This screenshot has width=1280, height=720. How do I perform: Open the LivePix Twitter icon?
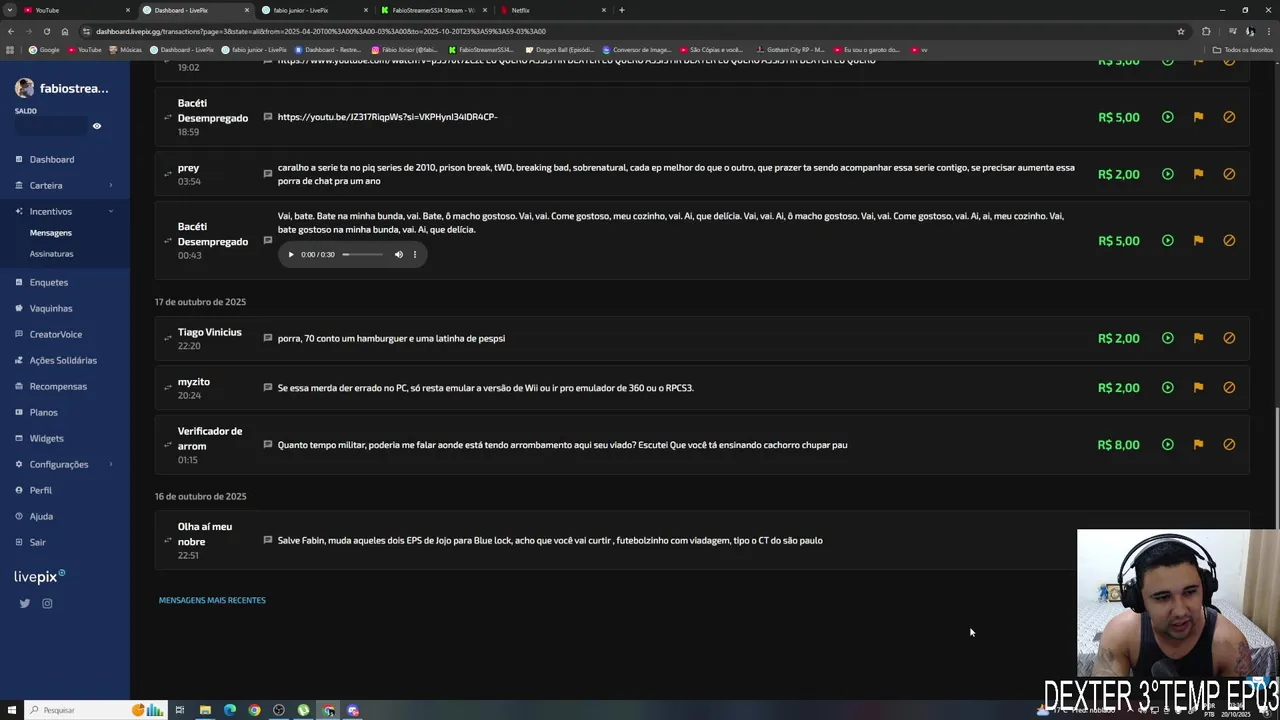pos(25,603)
